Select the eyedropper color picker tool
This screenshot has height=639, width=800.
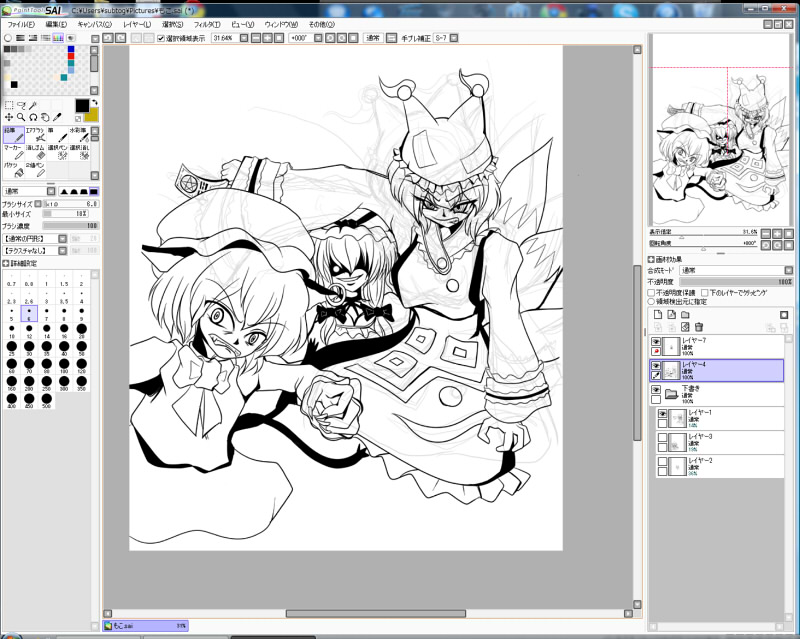(57, 117)
